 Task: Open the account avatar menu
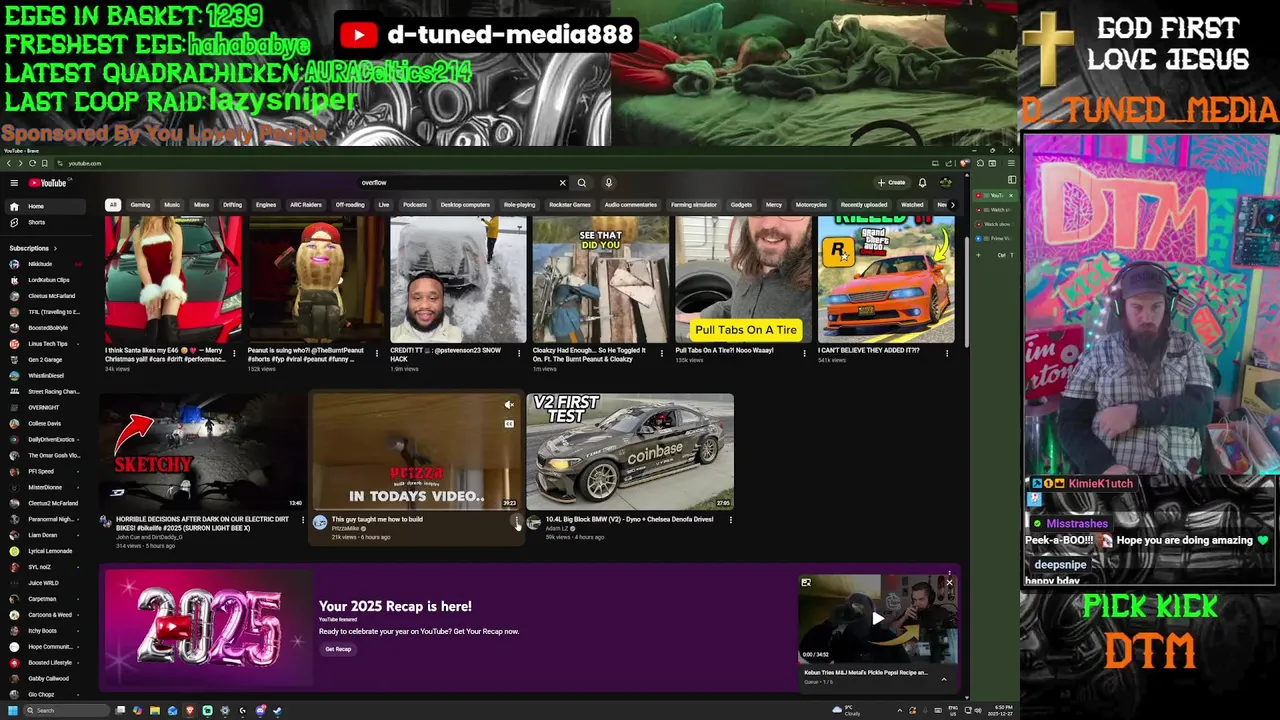(945, 183)
